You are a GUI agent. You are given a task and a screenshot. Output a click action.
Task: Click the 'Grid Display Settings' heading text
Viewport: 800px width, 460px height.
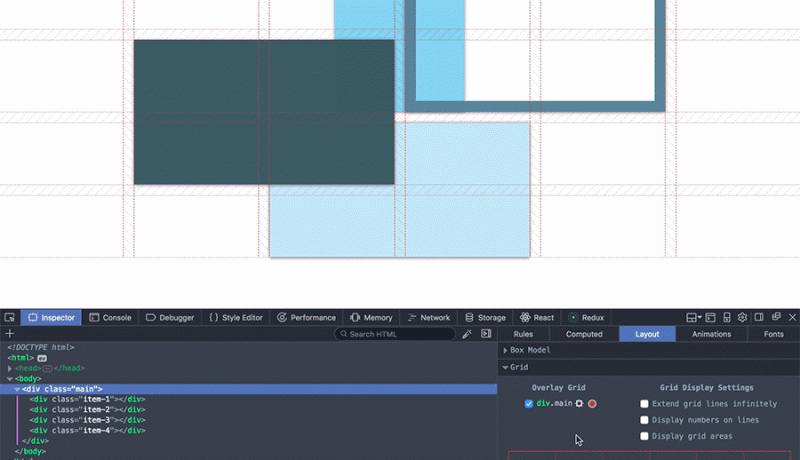coord(706,388)
